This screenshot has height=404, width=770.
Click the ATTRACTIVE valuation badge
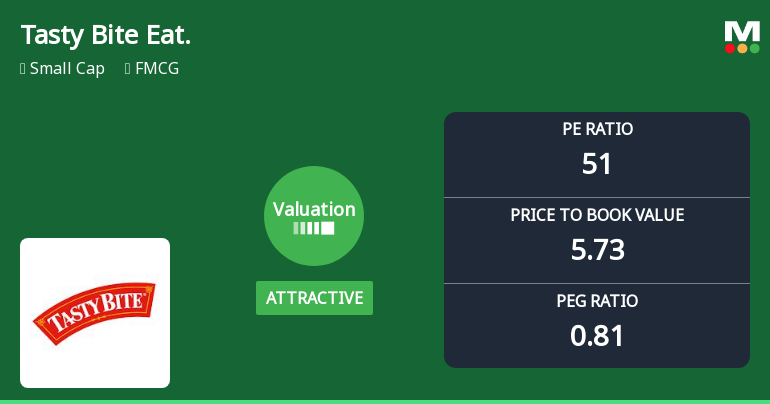314,298
